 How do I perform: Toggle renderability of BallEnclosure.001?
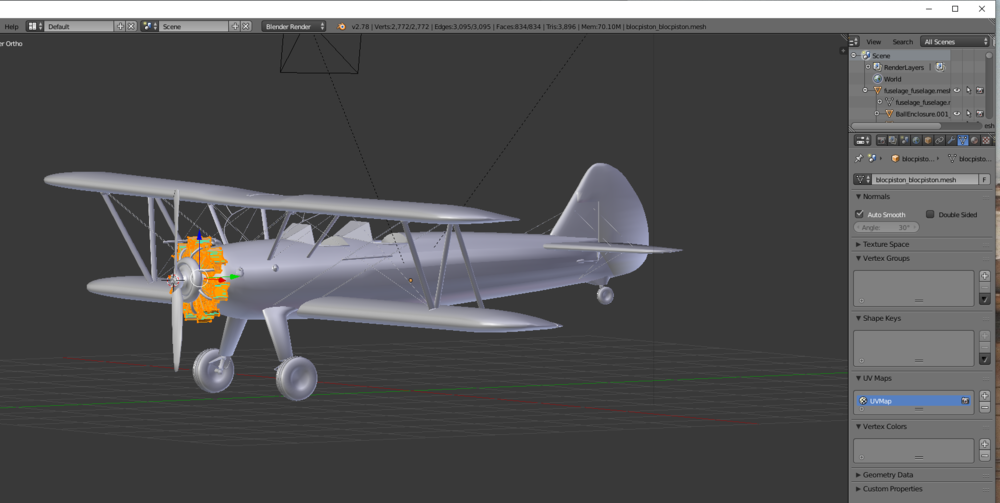pos(980,113)
